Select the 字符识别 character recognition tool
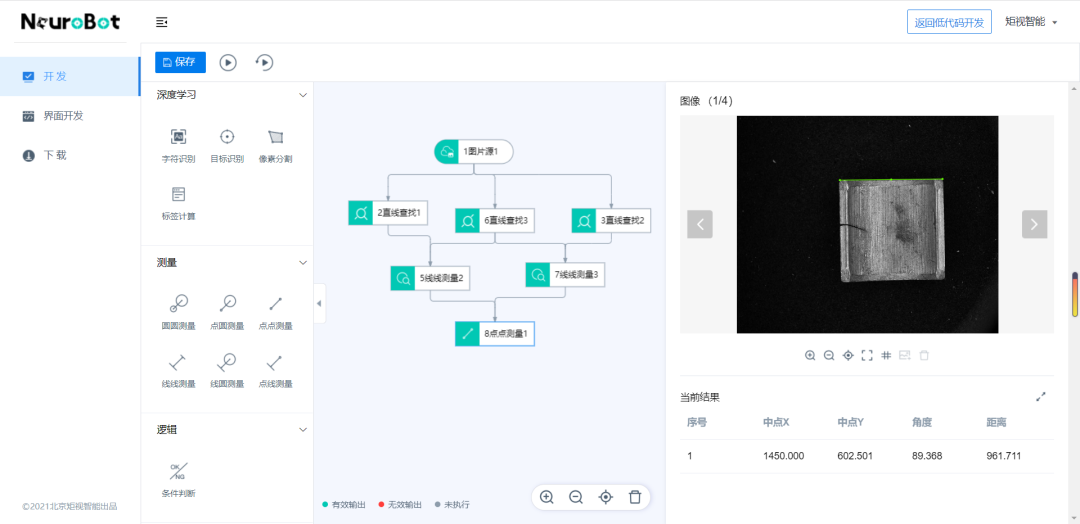Viewport: 1080px width, 524px height. [x=178, y=144]
